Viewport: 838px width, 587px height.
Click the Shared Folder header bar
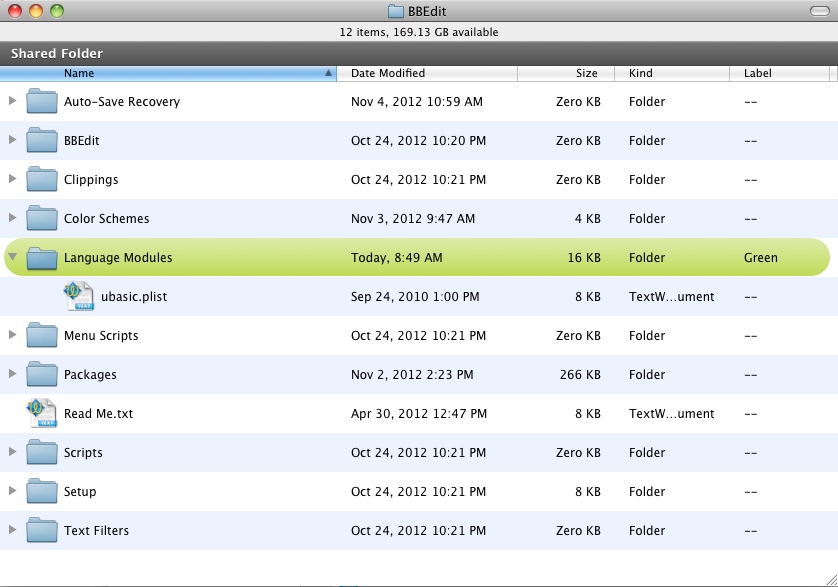pyautogui.click(x=419, y=53)
